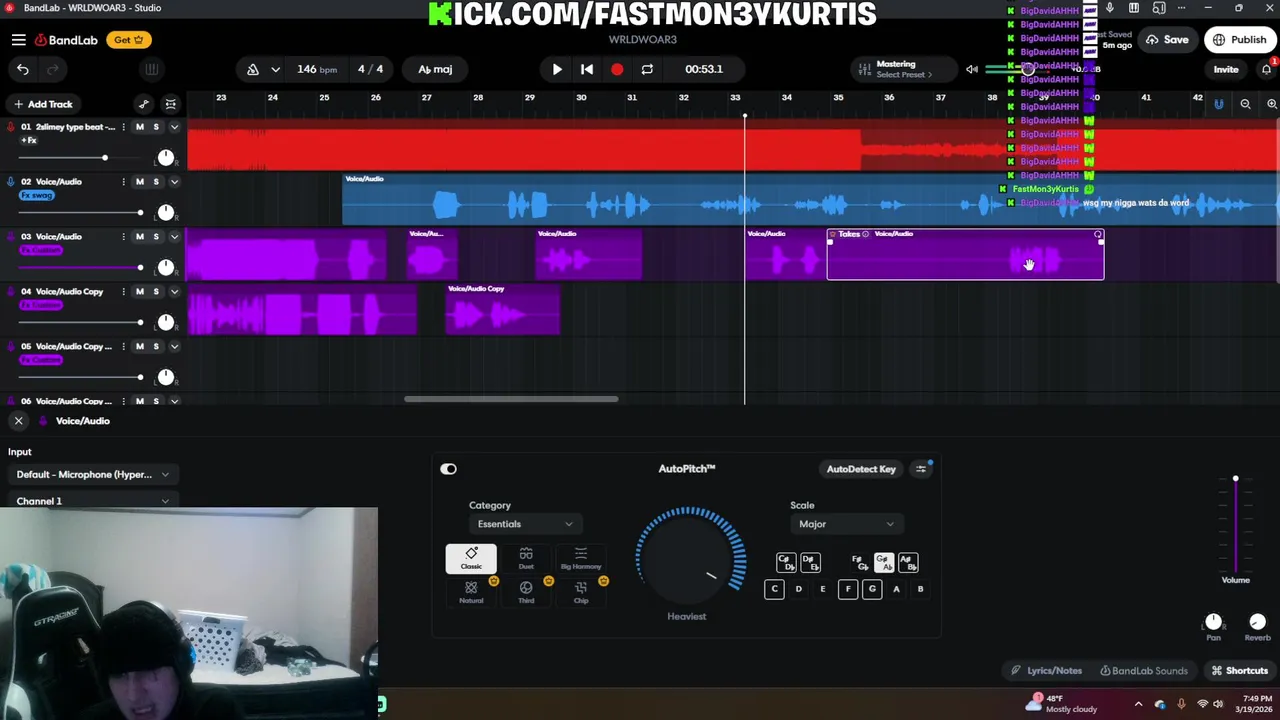
Task: Select the Third AutoPitch preset
Action: (526, 593)
